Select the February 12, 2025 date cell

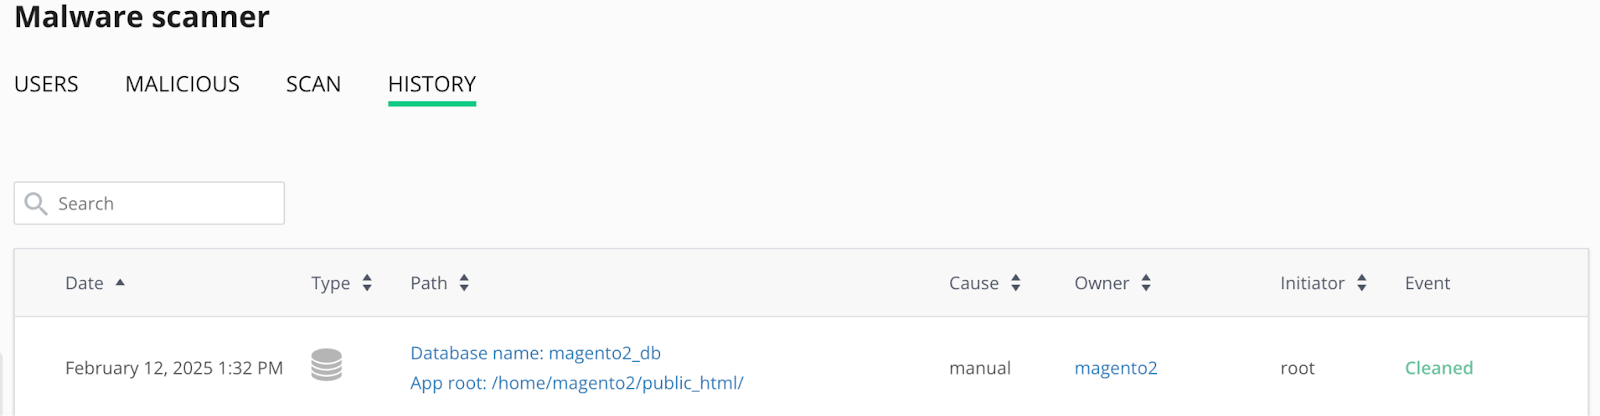174,368
